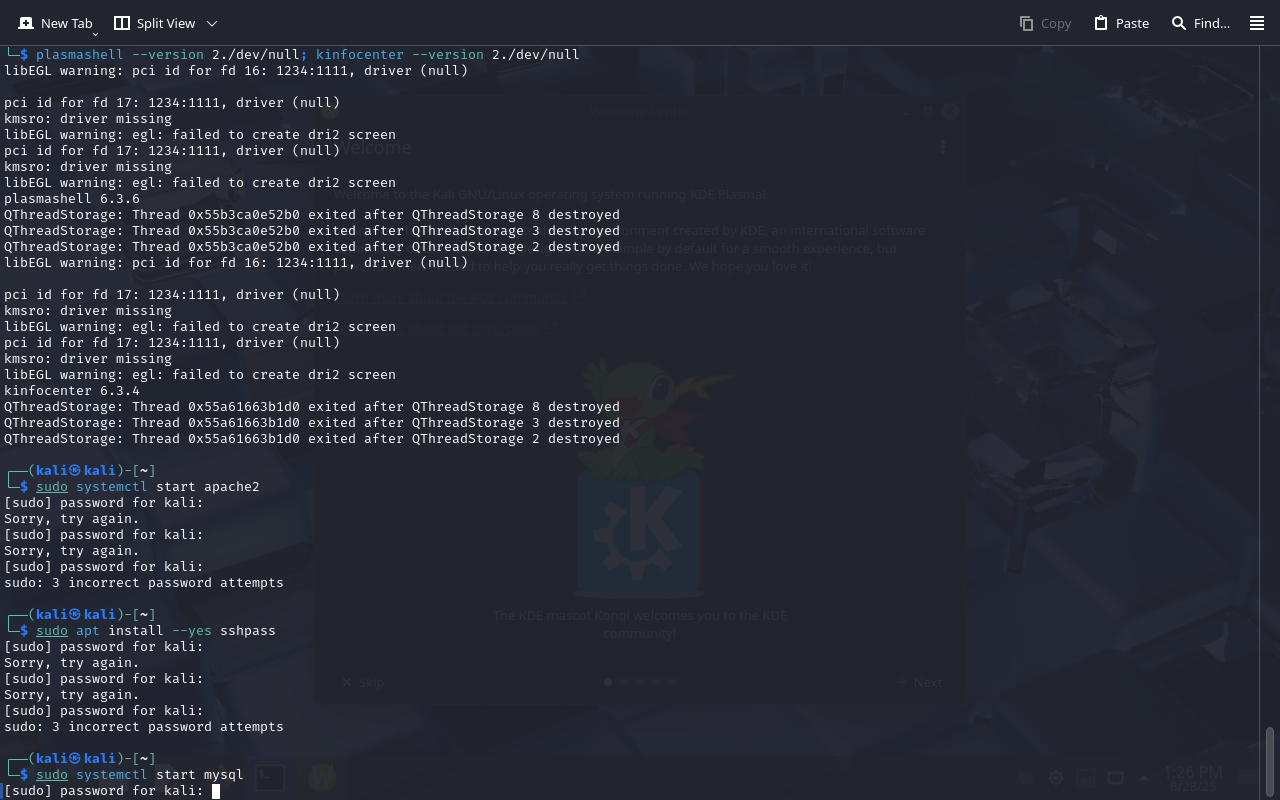Click the Split View button
Image resolution: width=1280 pixels, height=800 pixels.
click(154, 23)
